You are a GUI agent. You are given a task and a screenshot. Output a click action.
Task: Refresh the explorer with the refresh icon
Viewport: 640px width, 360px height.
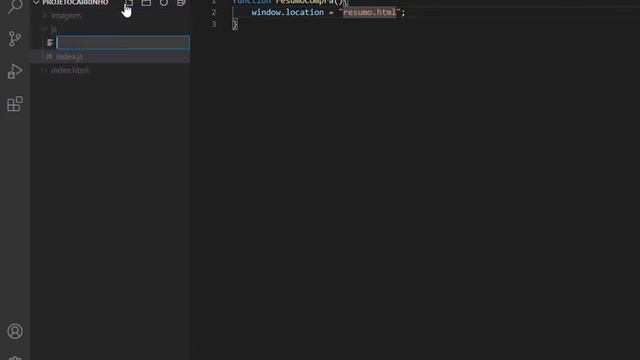coord(164,3)
